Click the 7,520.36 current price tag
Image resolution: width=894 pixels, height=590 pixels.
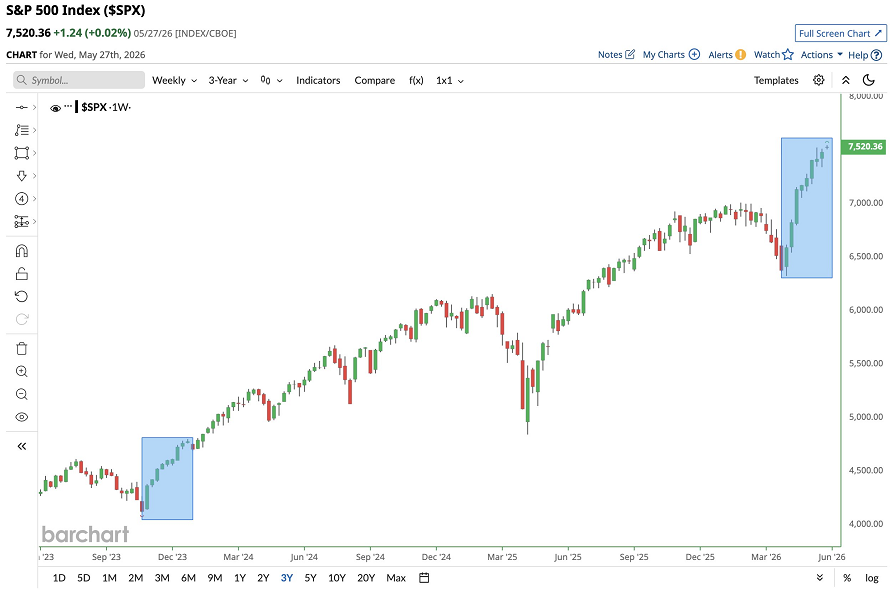coord(865,147)
